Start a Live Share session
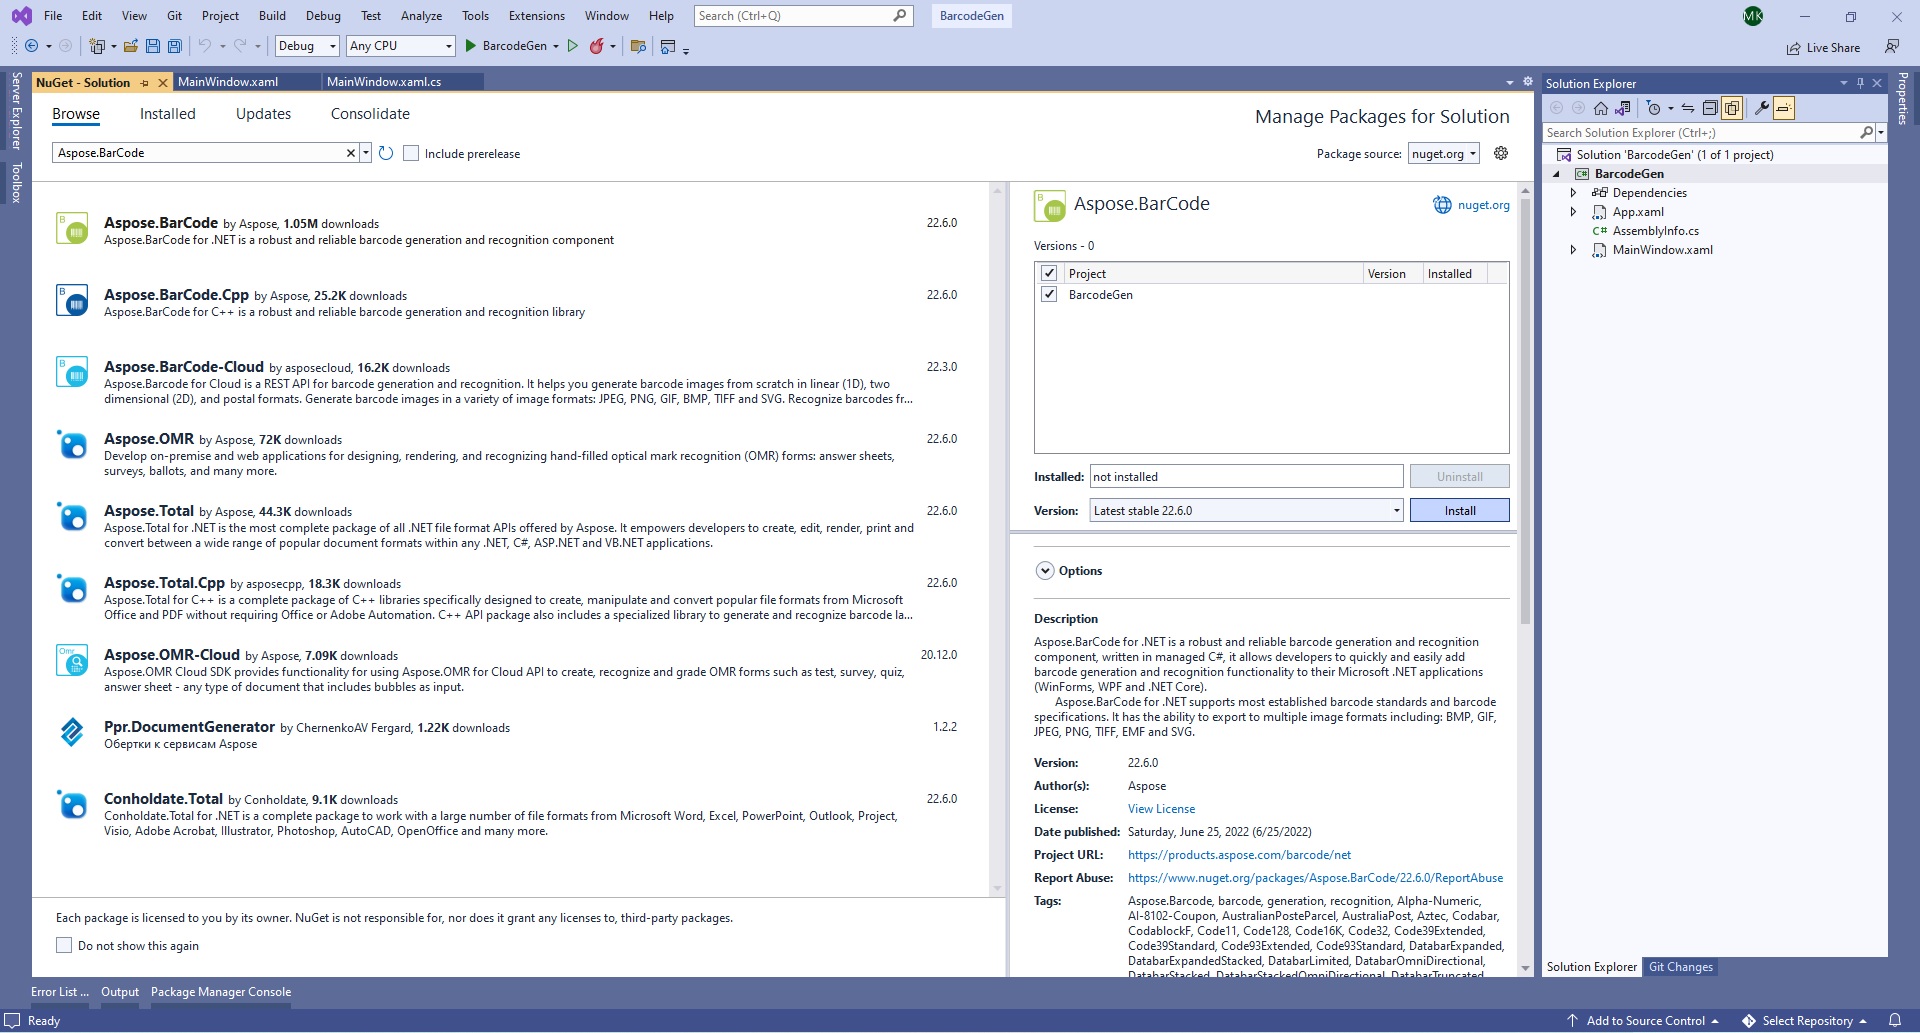 [x=1824, y=47]
